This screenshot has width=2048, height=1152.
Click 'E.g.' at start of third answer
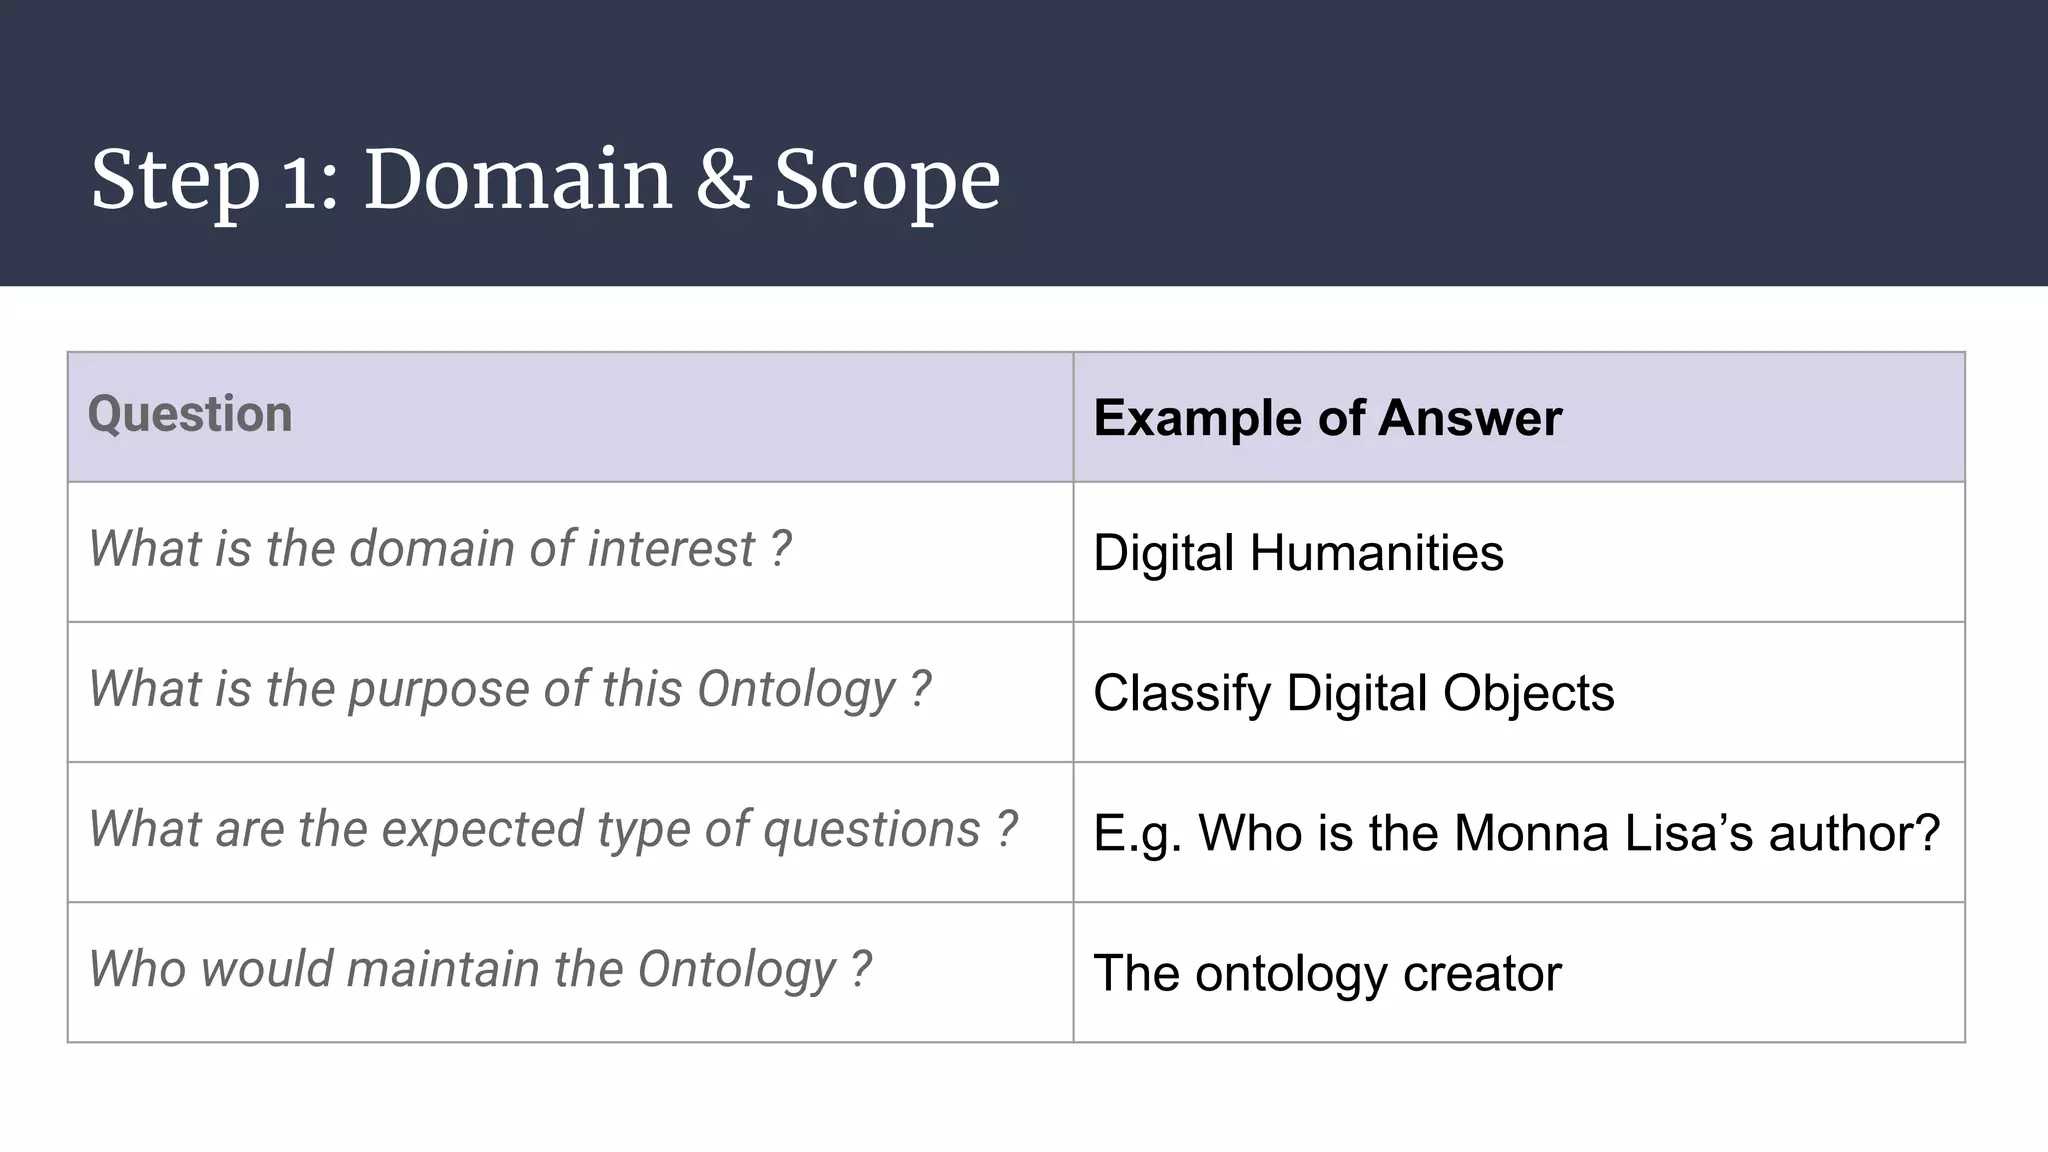click(1137, 833)
